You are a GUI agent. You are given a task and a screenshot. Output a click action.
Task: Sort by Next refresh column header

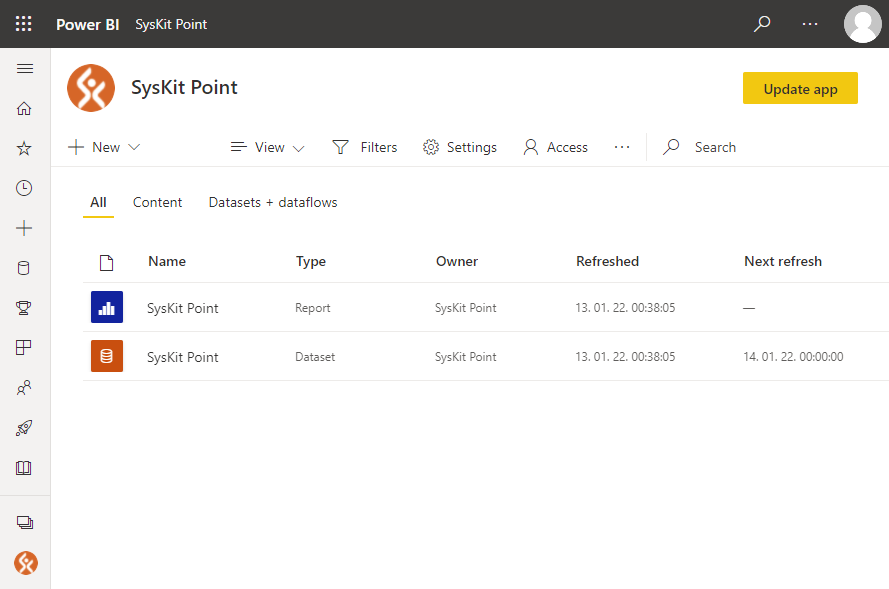(783, 261)
